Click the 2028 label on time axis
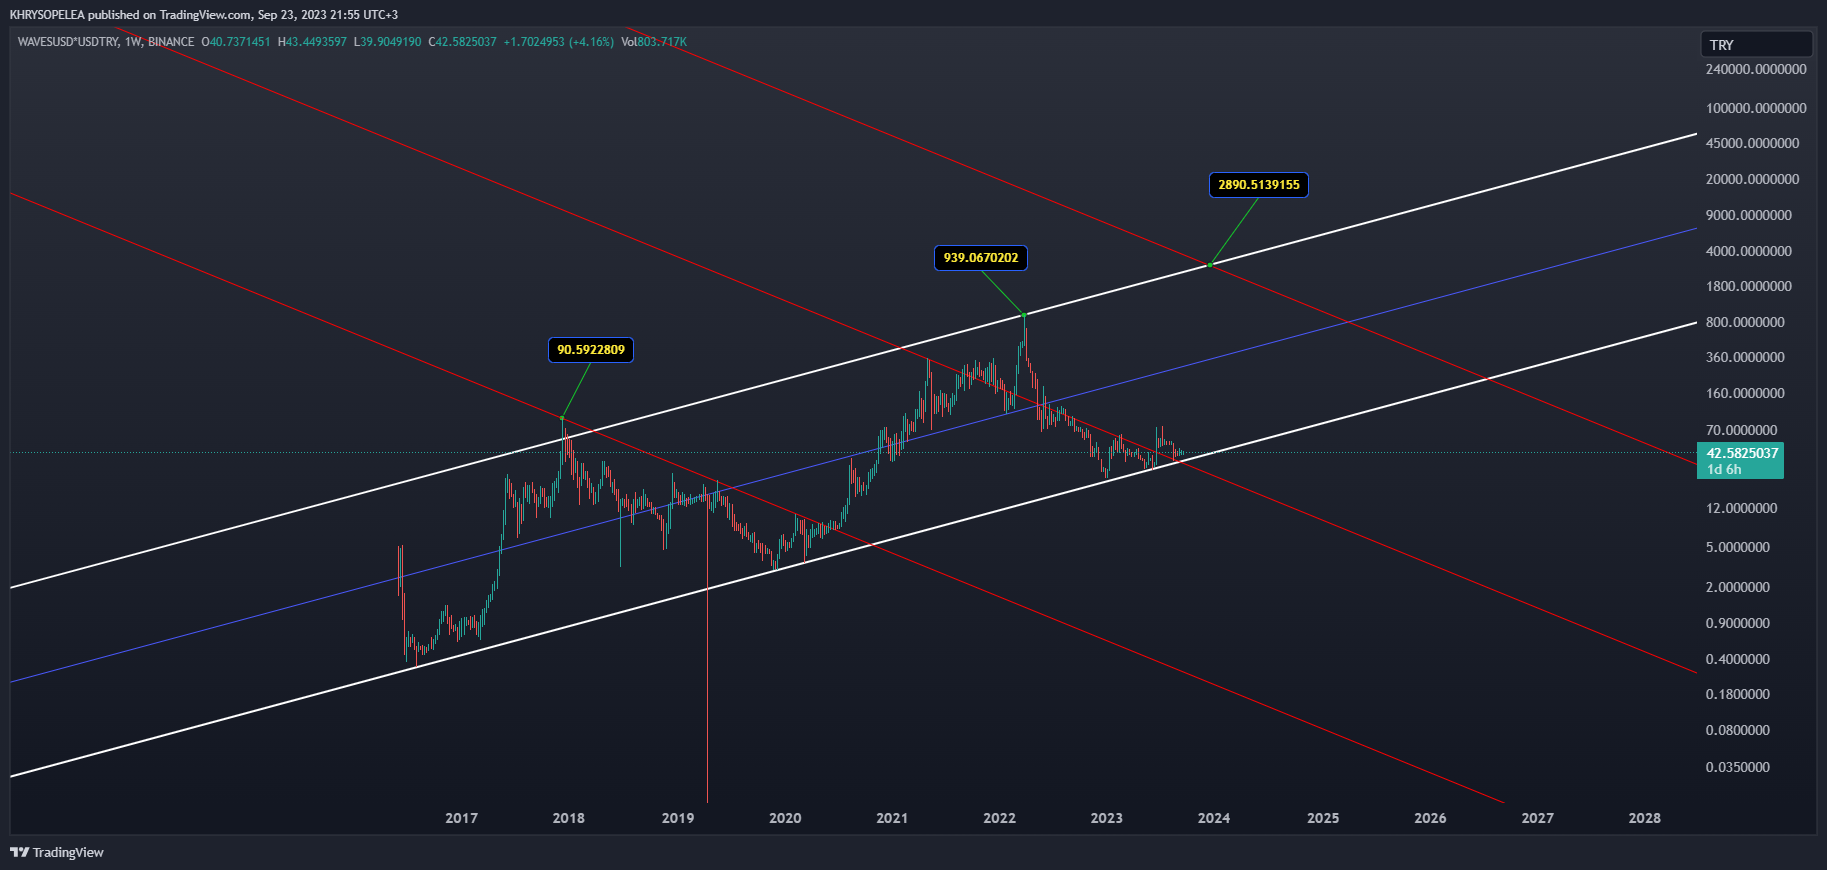Viewport: 1827px width, 870px height. (1645, 818)
